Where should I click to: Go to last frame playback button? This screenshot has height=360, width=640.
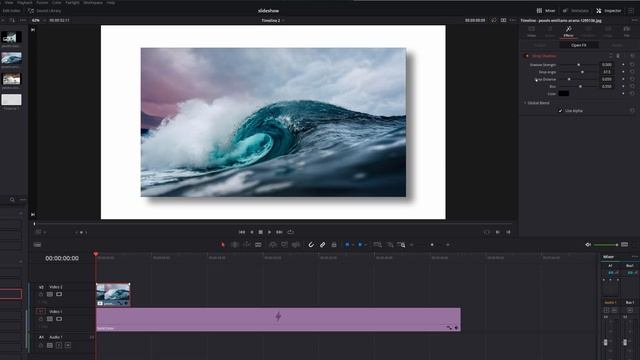point(279,232)
